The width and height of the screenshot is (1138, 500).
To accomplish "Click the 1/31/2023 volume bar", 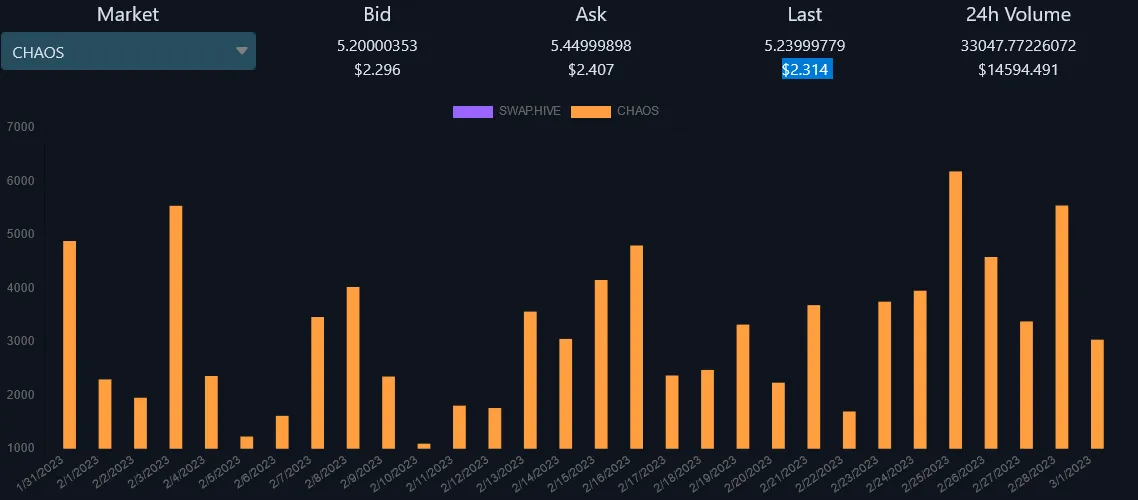I will (x=70, y=345).
